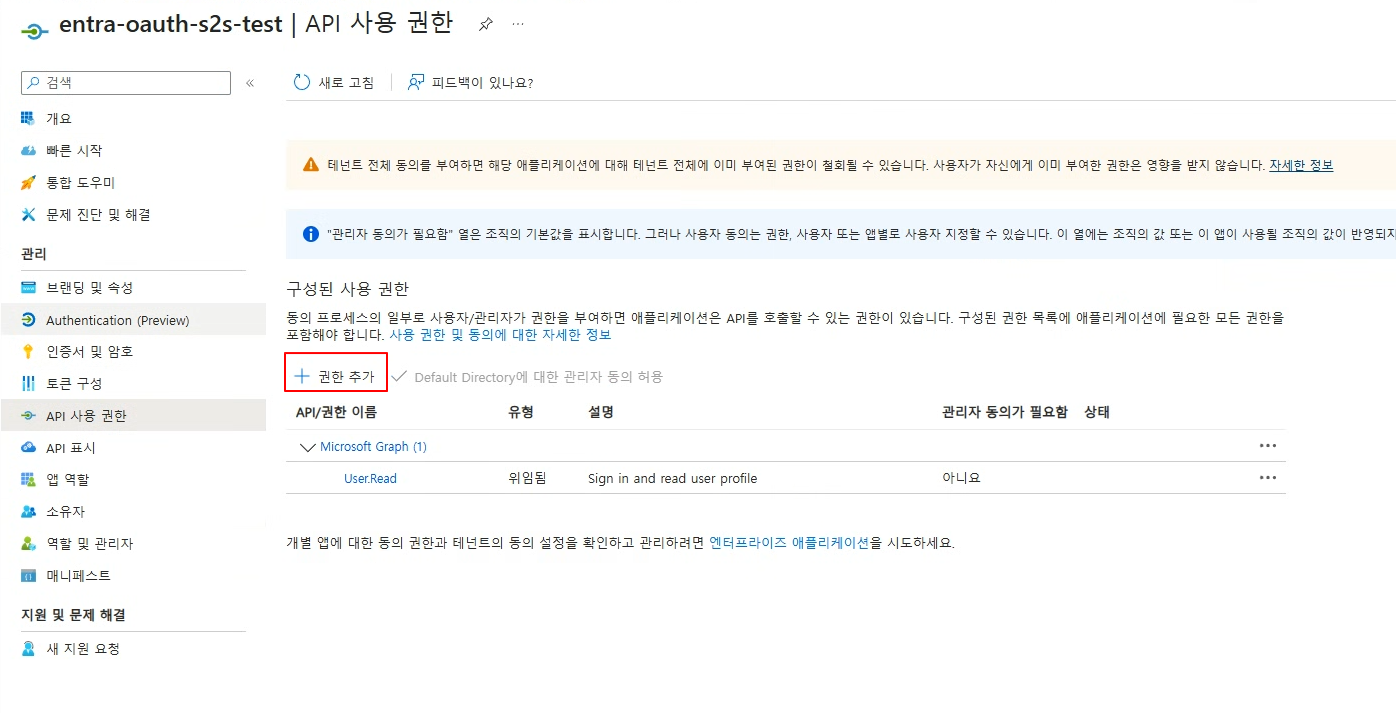The image size is (1396, 713).
Task: Click the pin icon beside the page title
Action: click(x=486, y=24)
